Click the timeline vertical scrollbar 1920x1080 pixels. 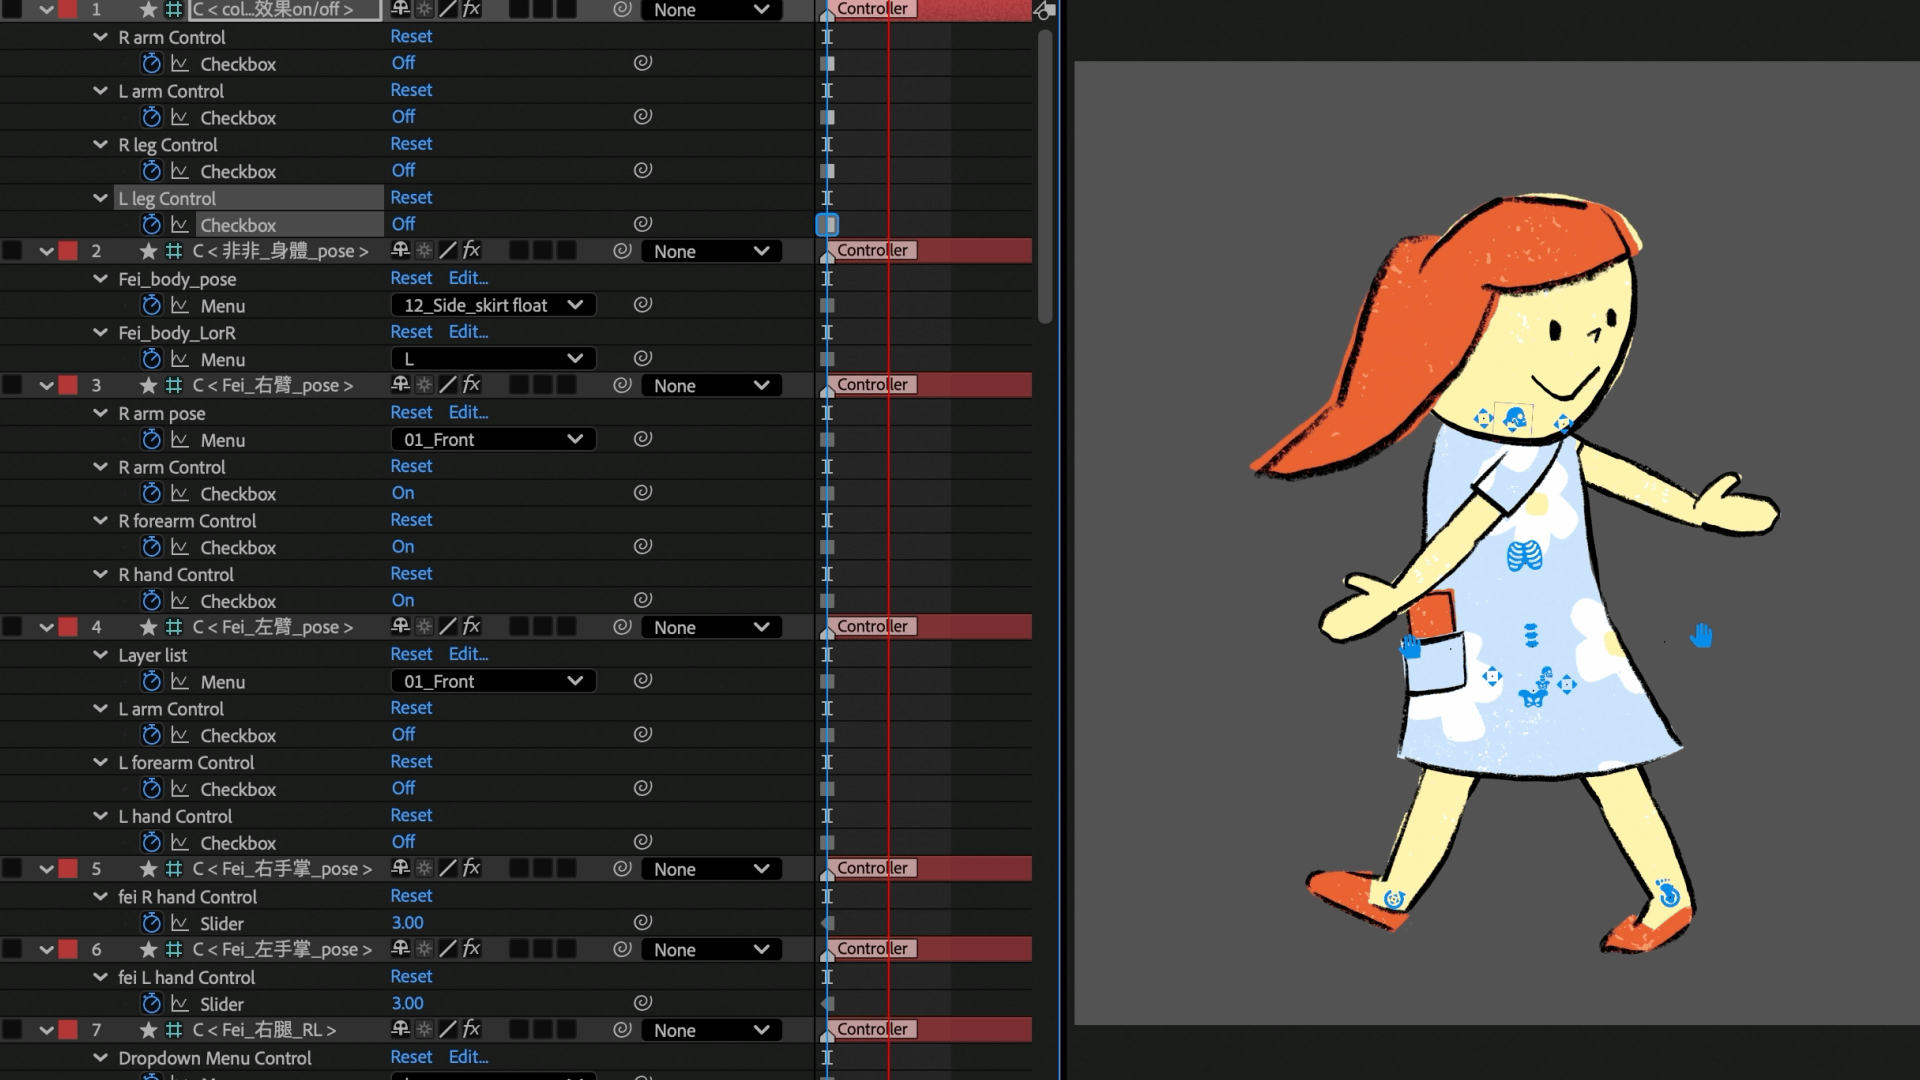tap(1045, 176)
